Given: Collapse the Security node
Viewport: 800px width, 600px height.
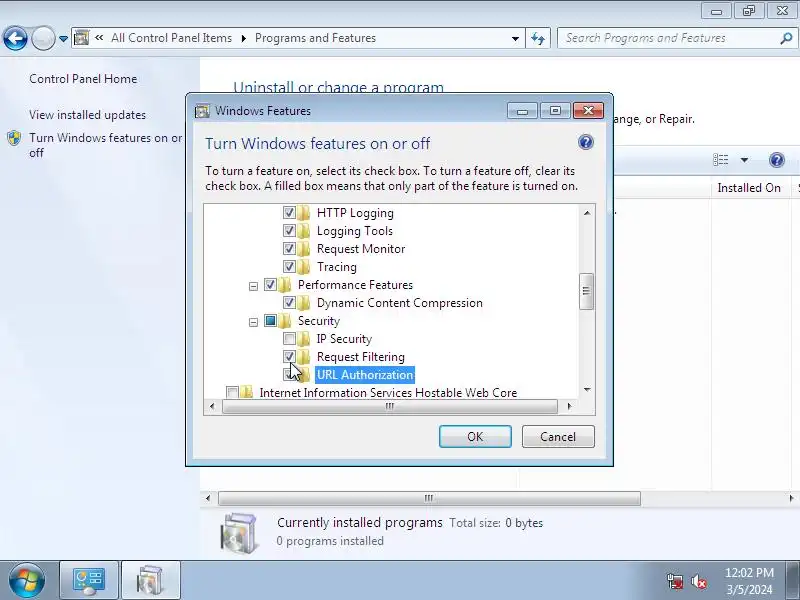Looking at the screenshot, I should (x=253, y=322).
